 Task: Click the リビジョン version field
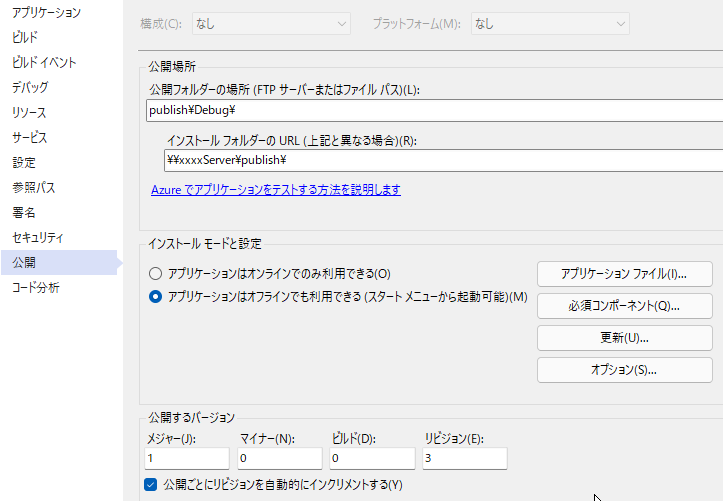coord(465,458)
